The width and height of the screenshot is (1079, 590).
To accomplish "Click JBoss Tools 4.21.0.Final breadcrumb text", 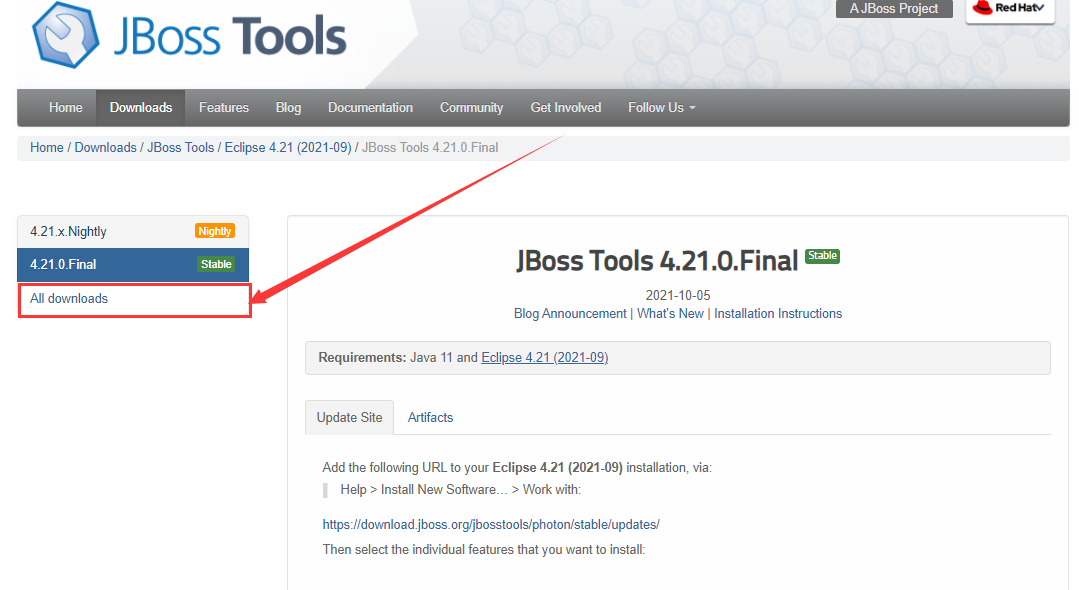I will [430, 147].
